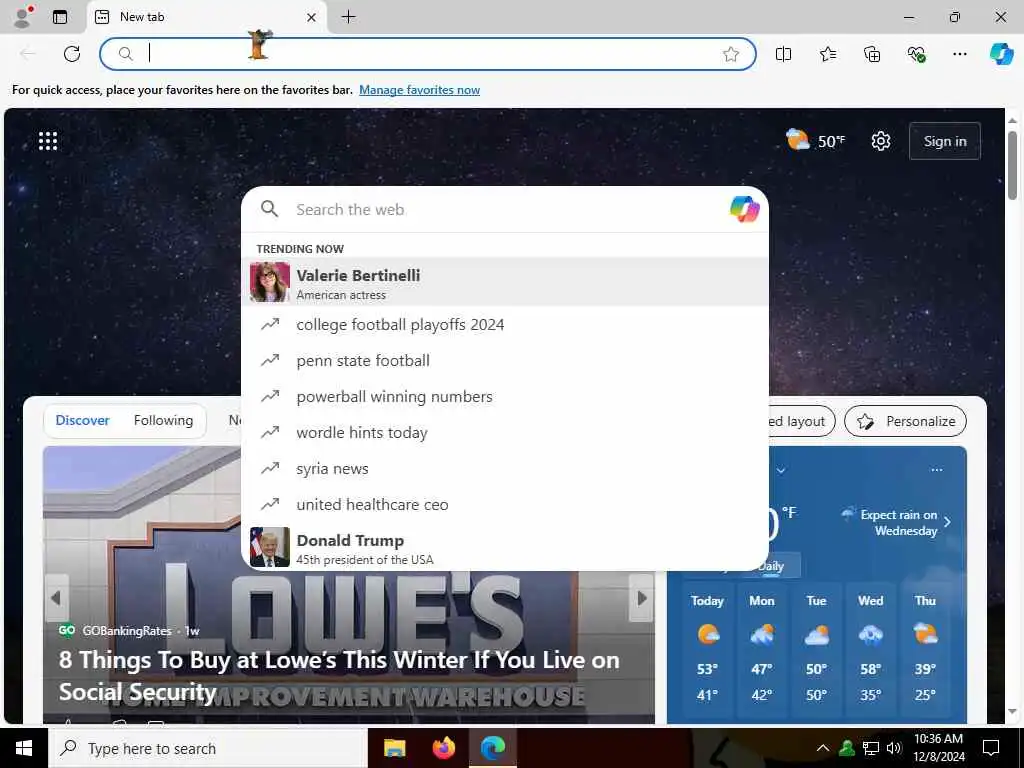Screen dimensions: 1024x768
Task: Open the Favorites list icon
Action: coord(828,54)
